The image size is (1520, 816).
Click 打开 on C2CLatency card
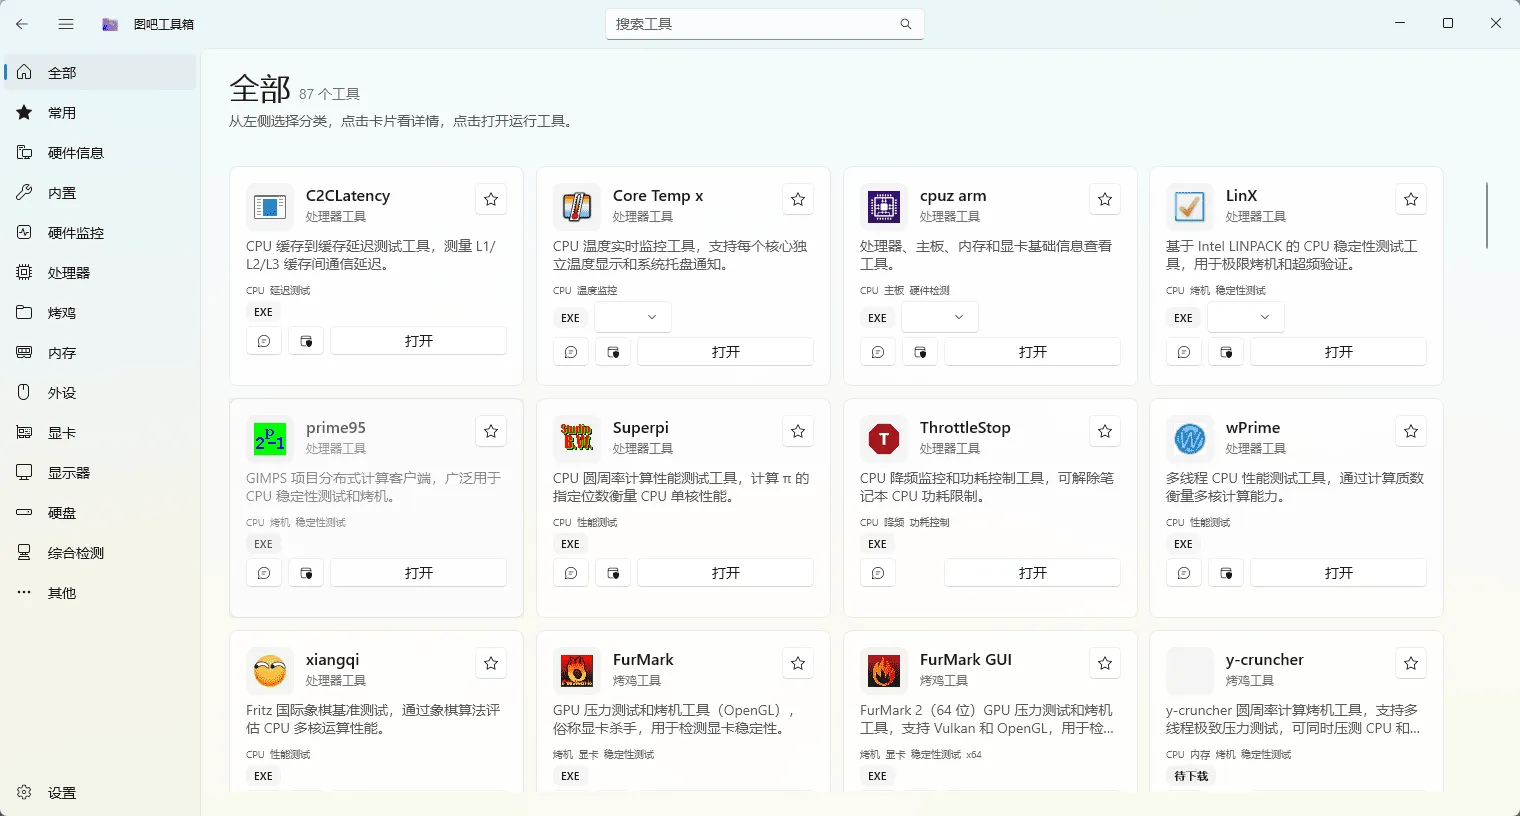tap(419, 341)
